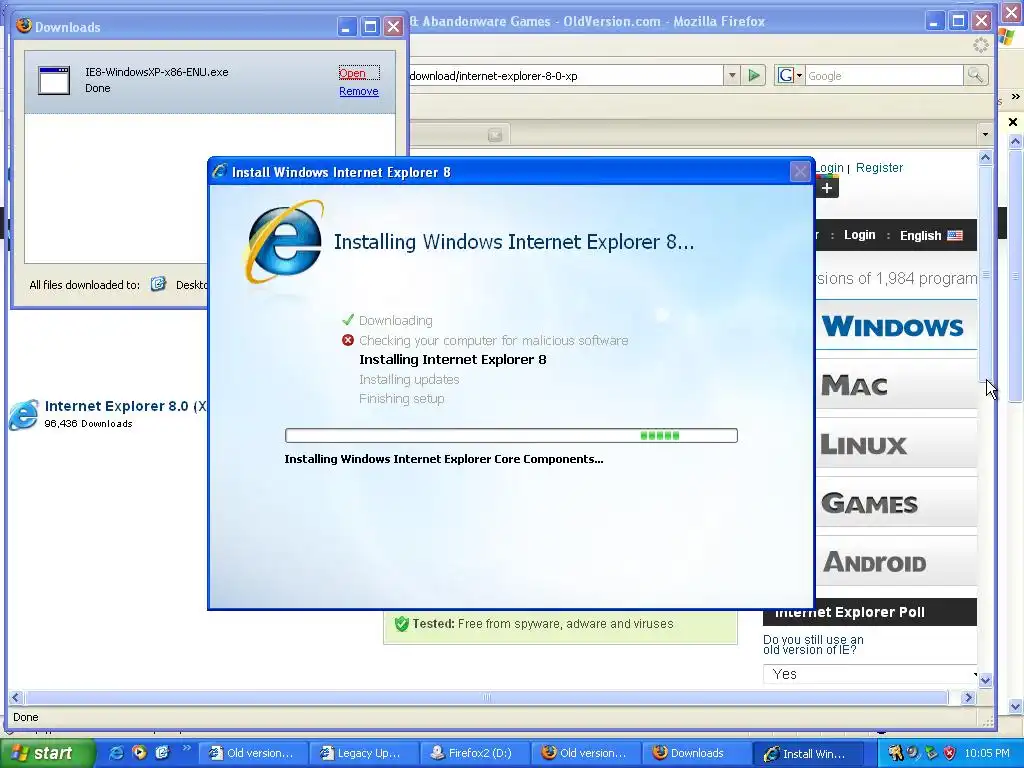
Task: Switch to Legacy Up... taskbar button
Action: 362,753
